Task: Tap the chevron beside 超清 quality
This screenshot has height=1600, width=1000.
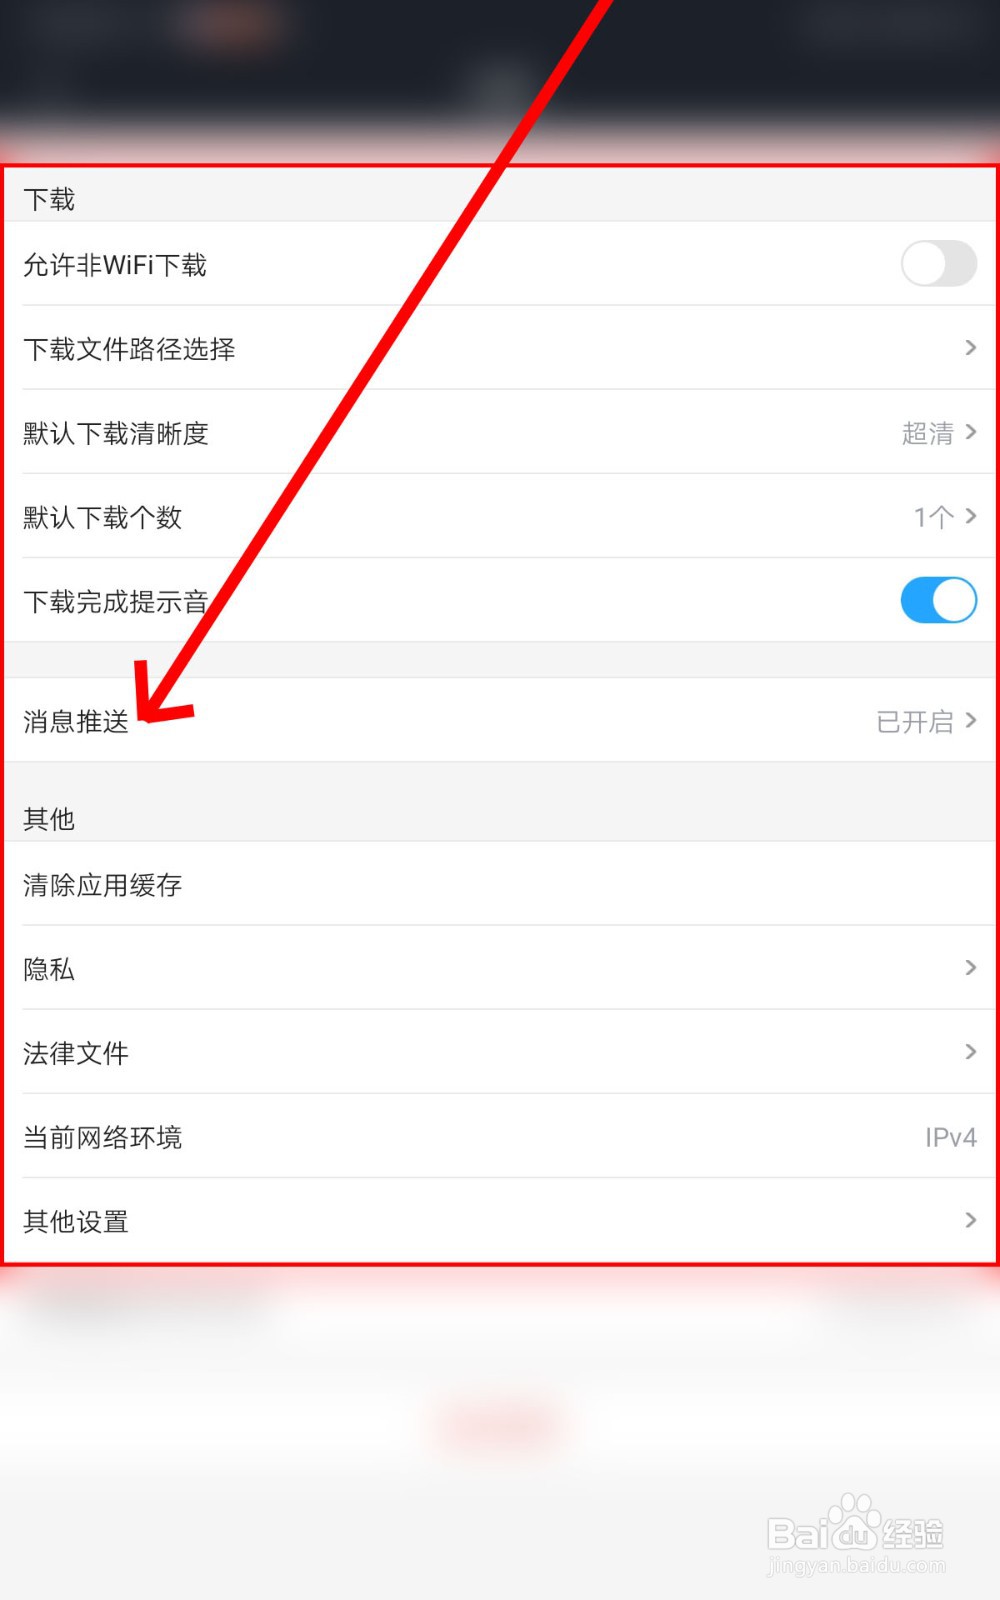Action: (970, 432)
